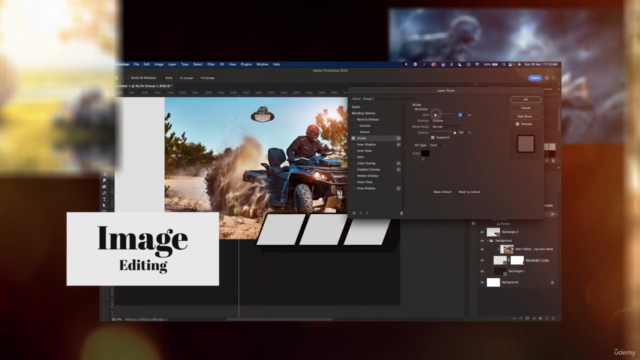The width and height of the screenshot is (640, 360).
Task: Enable the Drop Shadow checkbox
Action: (354, 188)
